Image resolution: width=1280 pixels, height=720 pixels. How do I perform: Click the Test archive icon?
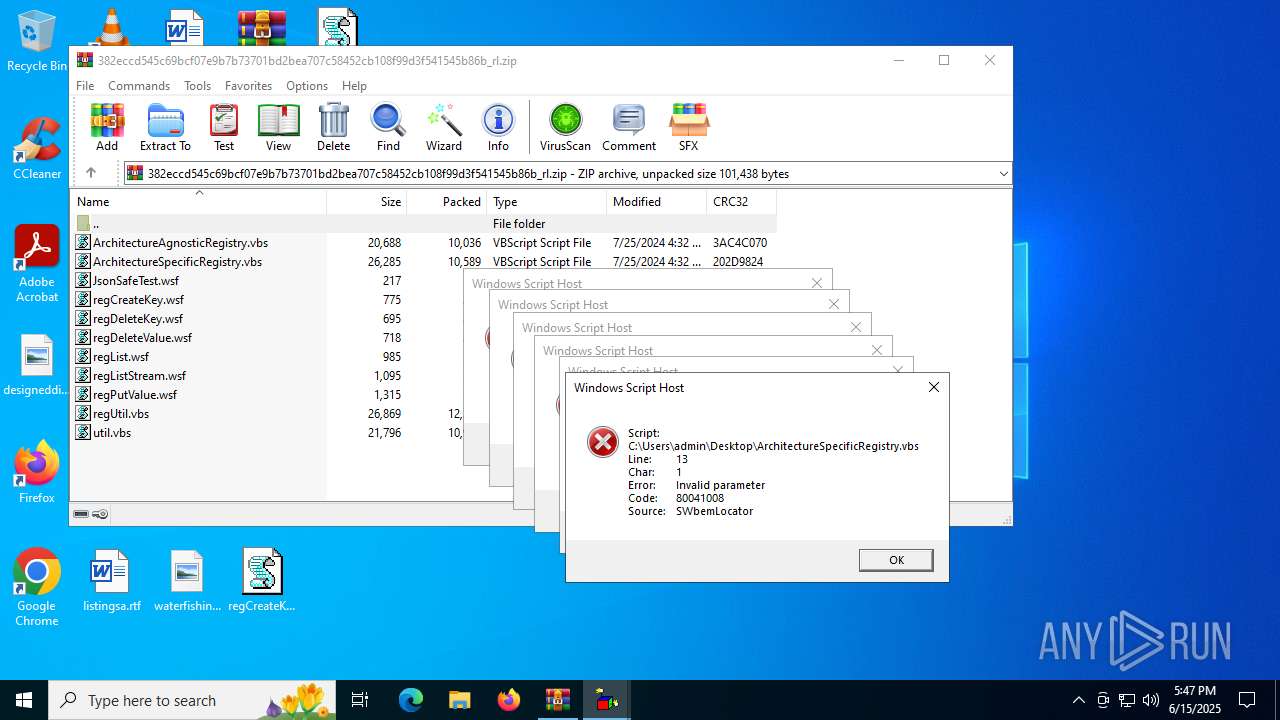pos(224,127)
